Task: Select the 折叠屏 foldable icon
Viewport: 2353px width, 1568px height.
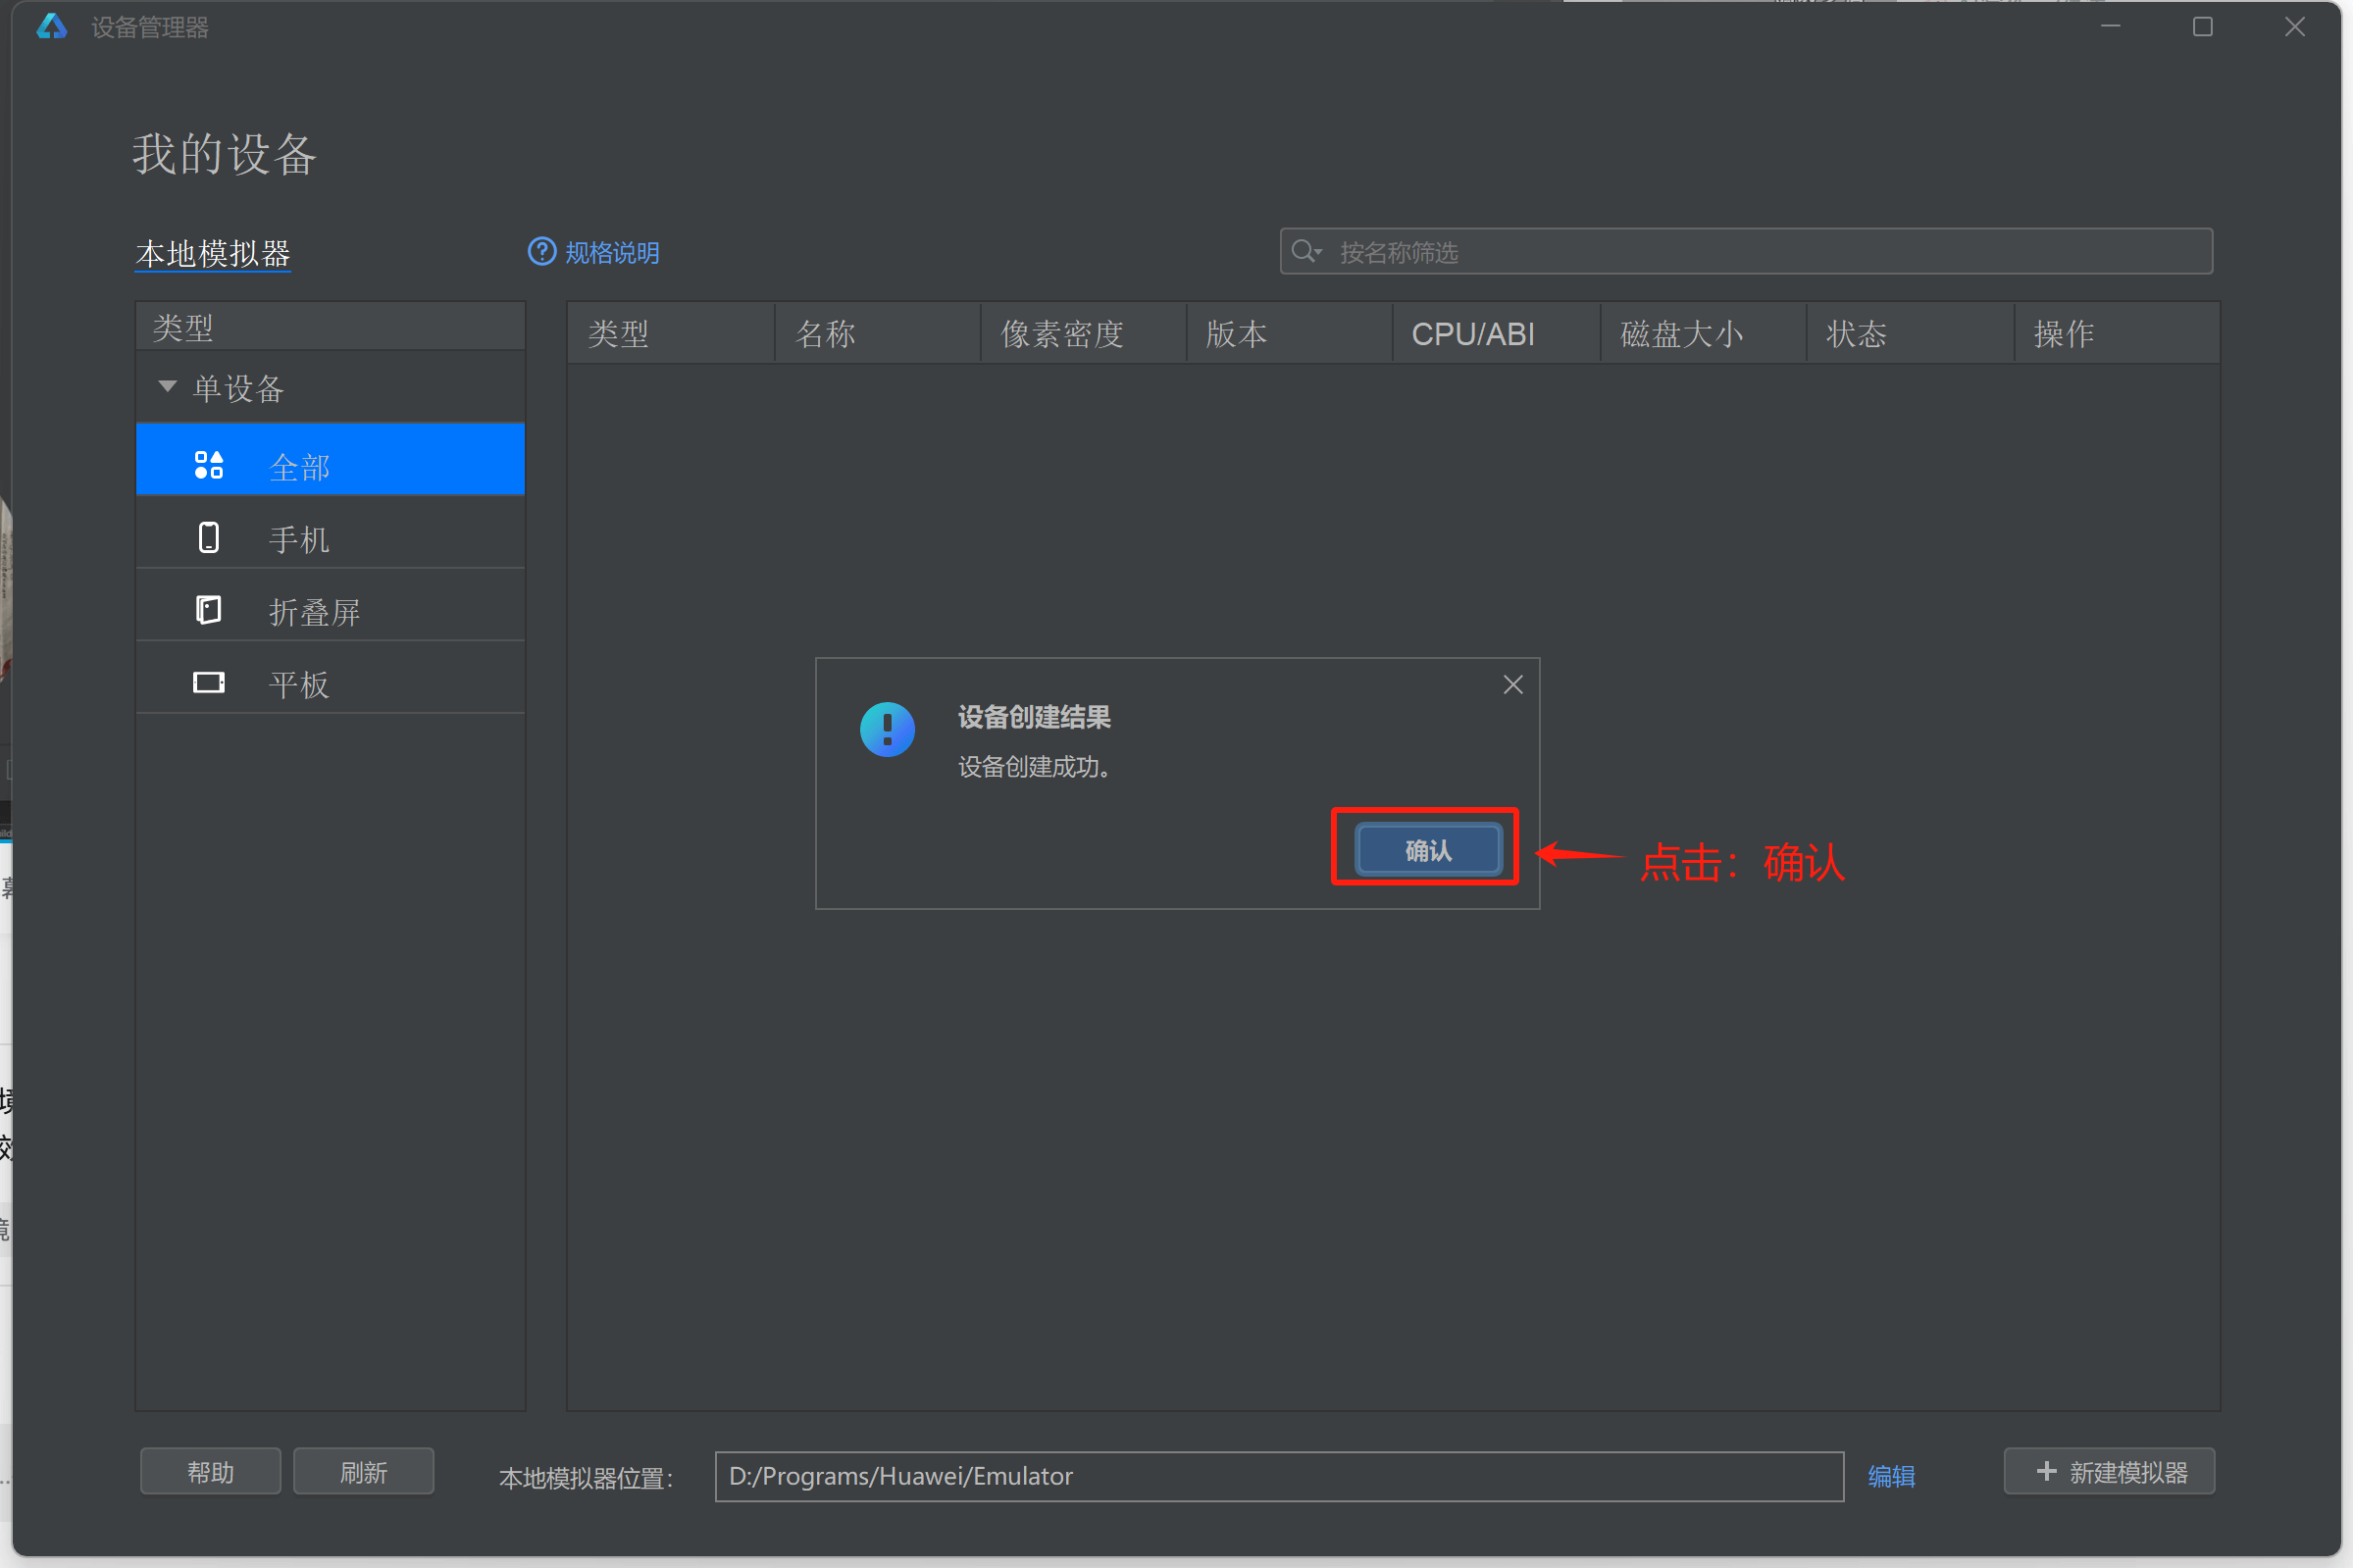Action: [209, 610]
